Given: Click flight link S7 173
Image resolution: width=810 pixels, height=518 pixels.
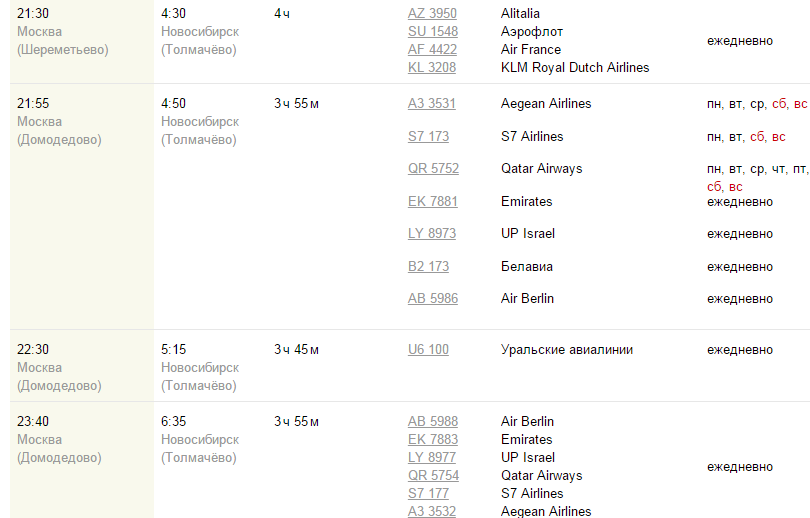Looking at the screenshot, I should coord(428,137).
